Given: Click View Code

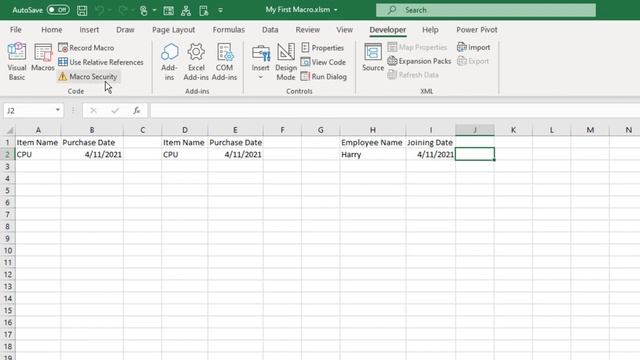Looking at the screenshot, I should (x=323, y=62).
